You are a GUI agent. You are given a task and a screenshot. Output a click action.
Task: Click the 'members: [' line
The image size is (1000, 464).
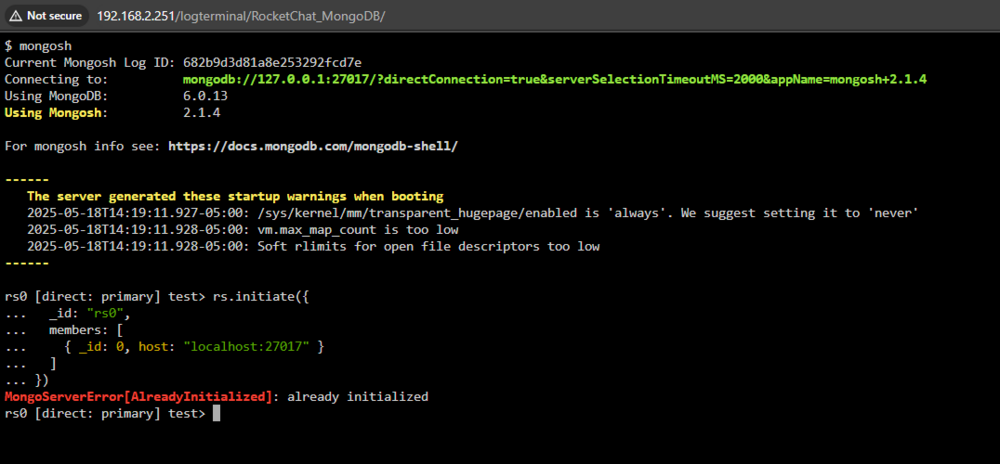click(x=86, y=330)
